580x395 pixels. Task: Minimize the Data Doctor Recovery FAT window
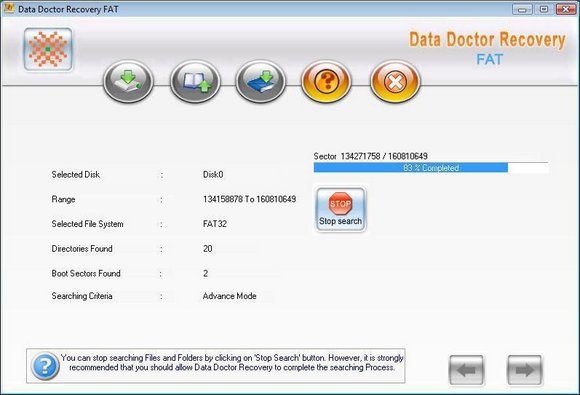click(522, 9)
